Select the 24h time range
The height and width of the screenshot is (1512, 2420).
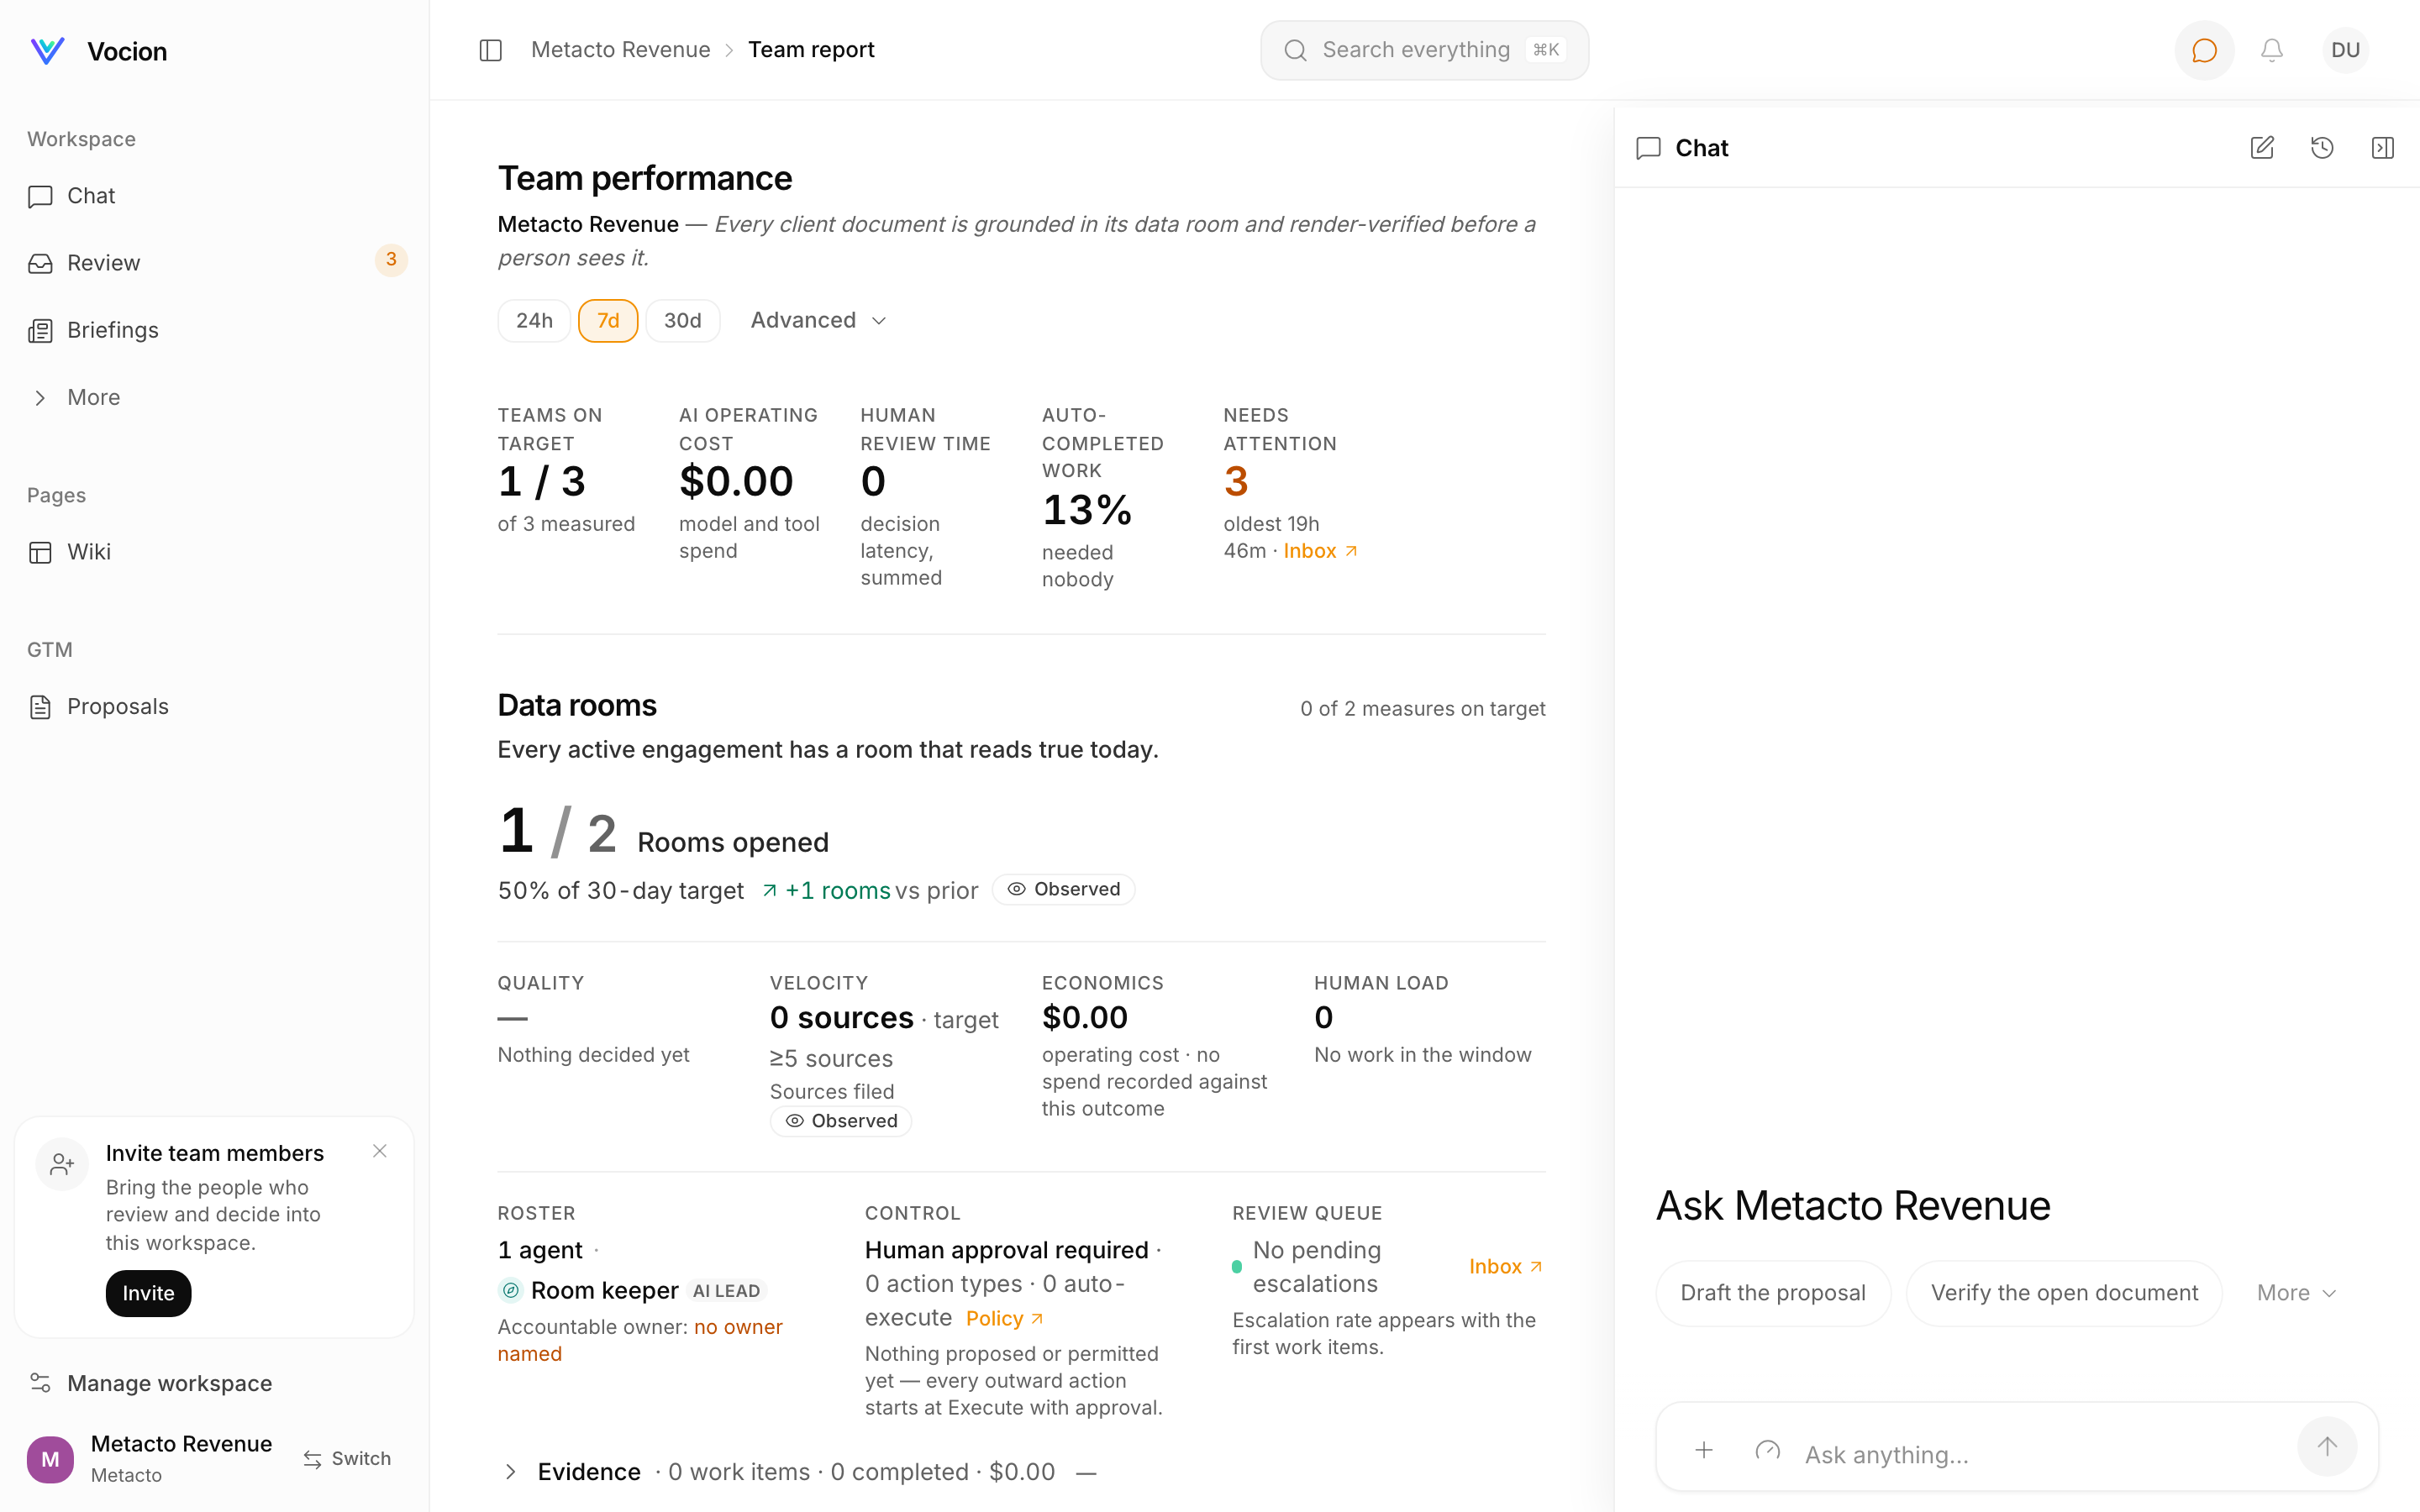[x=534, y=321]
